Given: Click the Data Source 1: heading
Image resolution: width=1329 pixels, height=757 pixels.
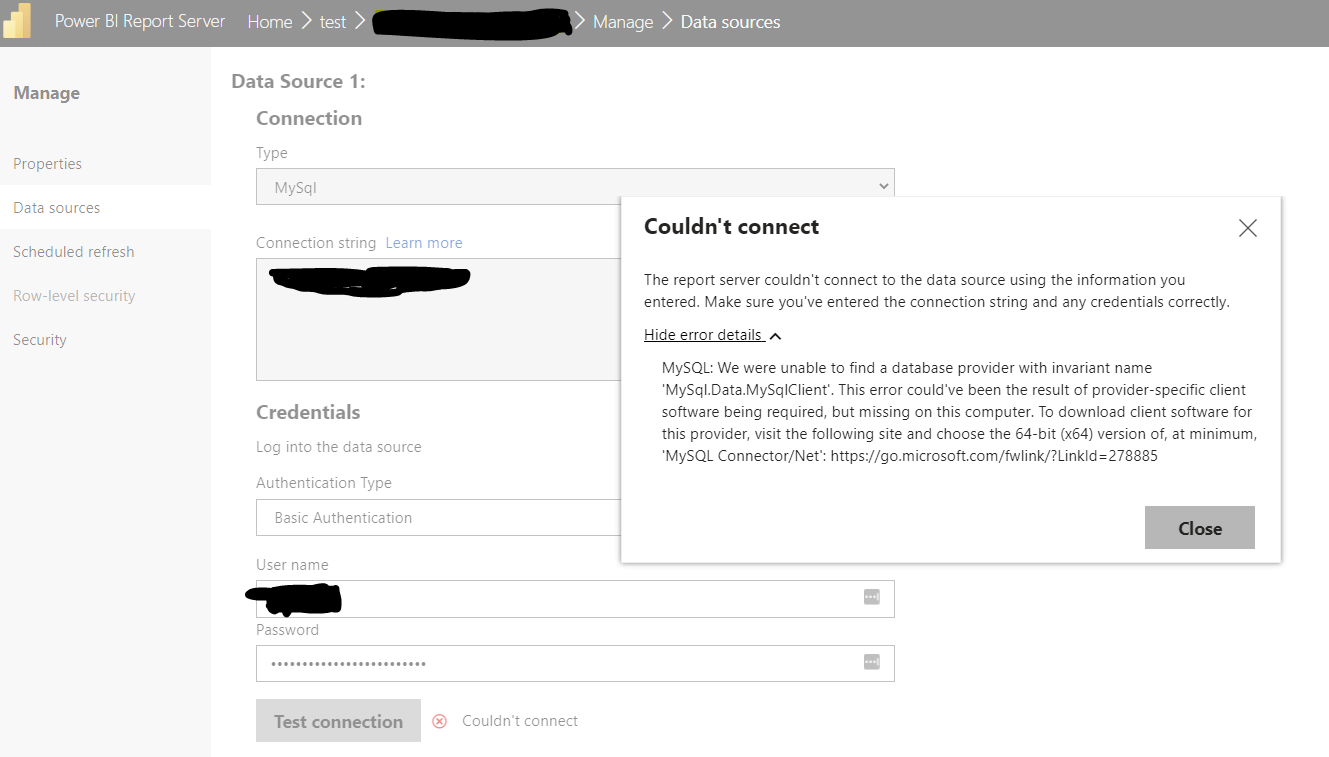Looking at the screenshot, I should click(298, 81).
